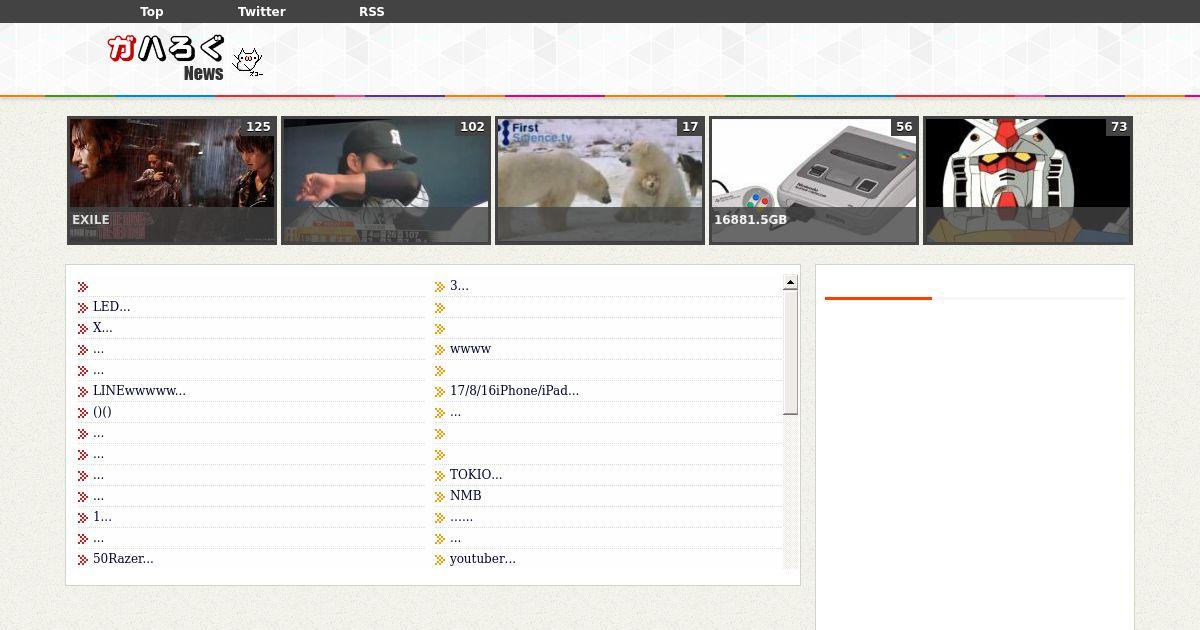
Task: Click the yellow bullet icon beside youtuber...
Action: (x=440, y=560)
